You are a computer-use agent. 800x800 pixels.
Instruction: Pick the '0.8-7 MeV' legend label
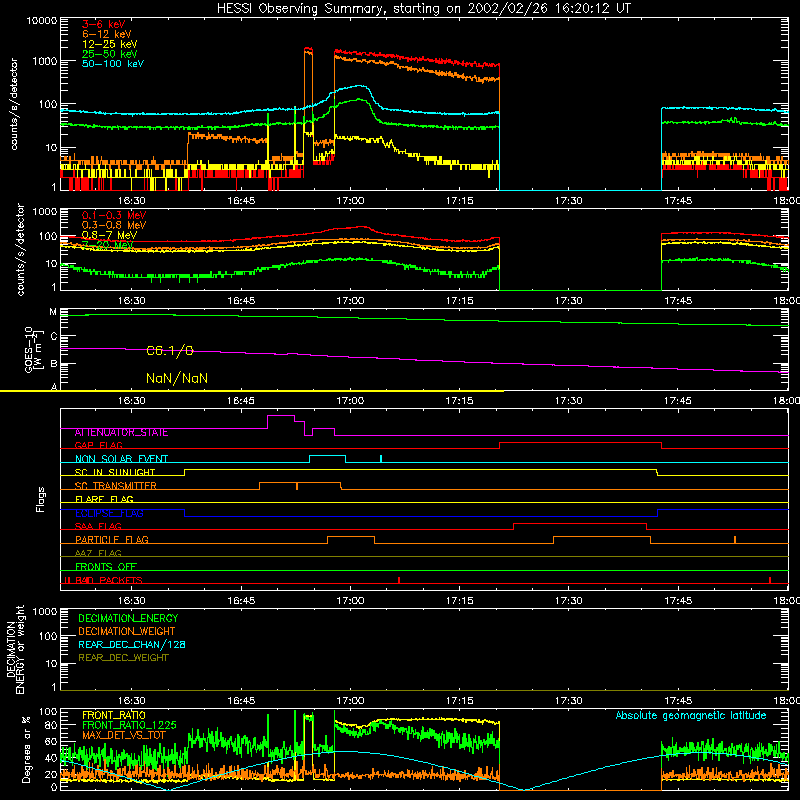pyautogui.click(x=110, y=235)
